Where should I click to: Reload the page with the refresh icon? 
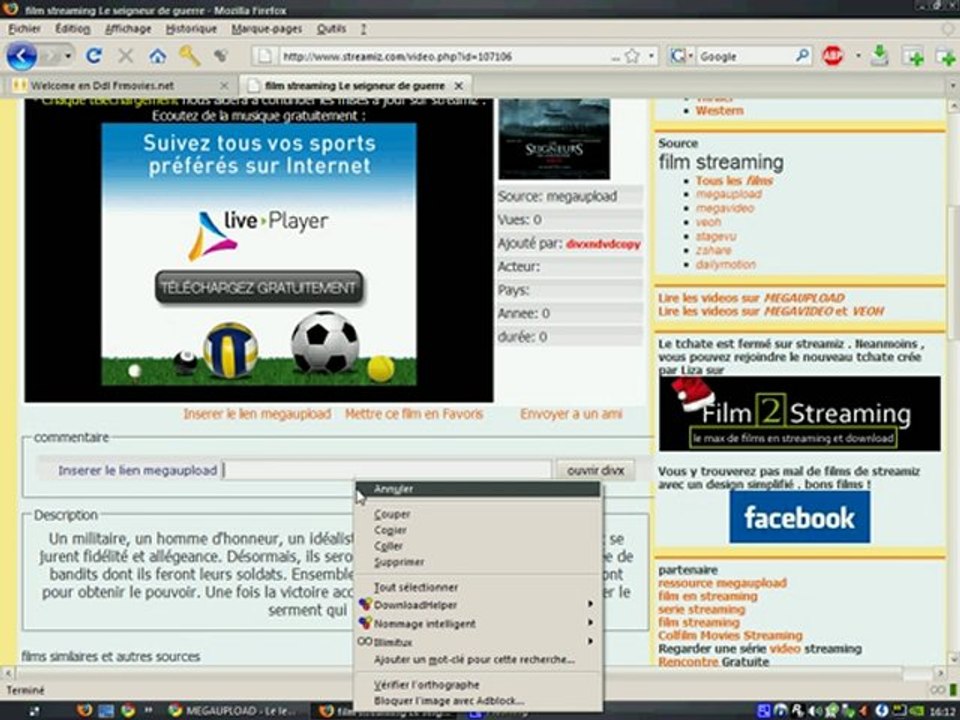(94, 56)
